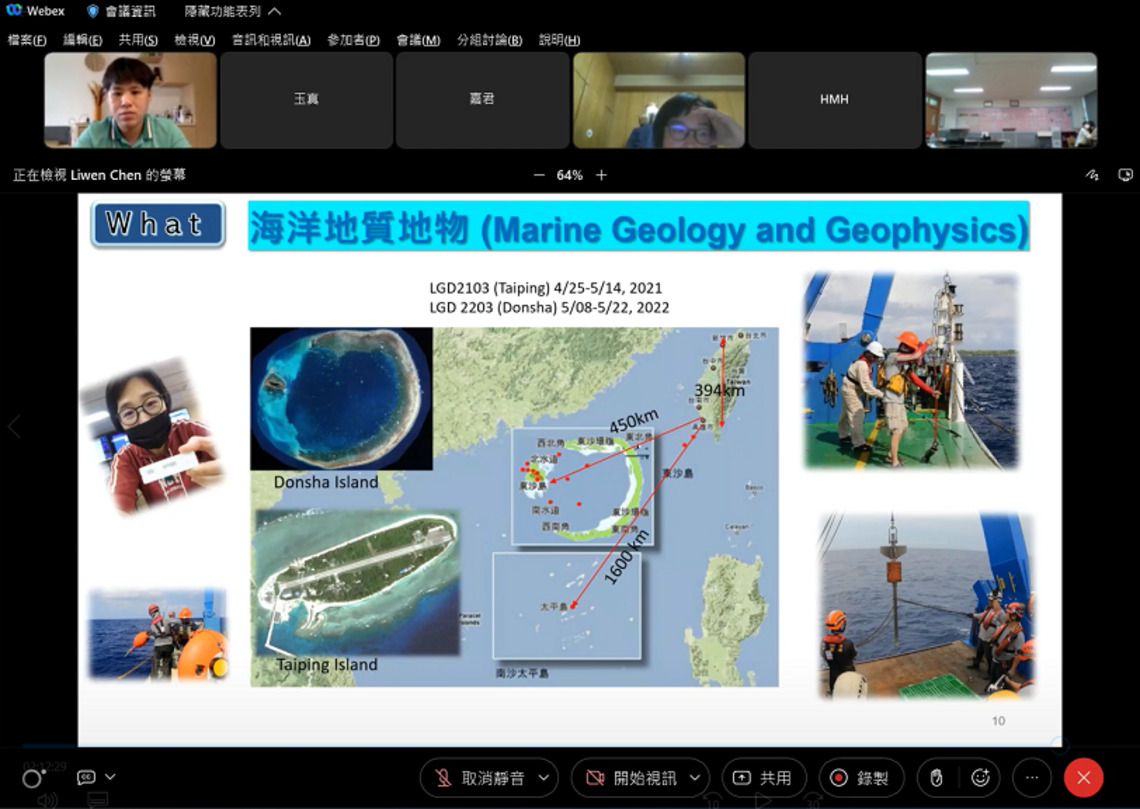
Task: Open the Webex Assistant circle icon
Action: [32, 778]
